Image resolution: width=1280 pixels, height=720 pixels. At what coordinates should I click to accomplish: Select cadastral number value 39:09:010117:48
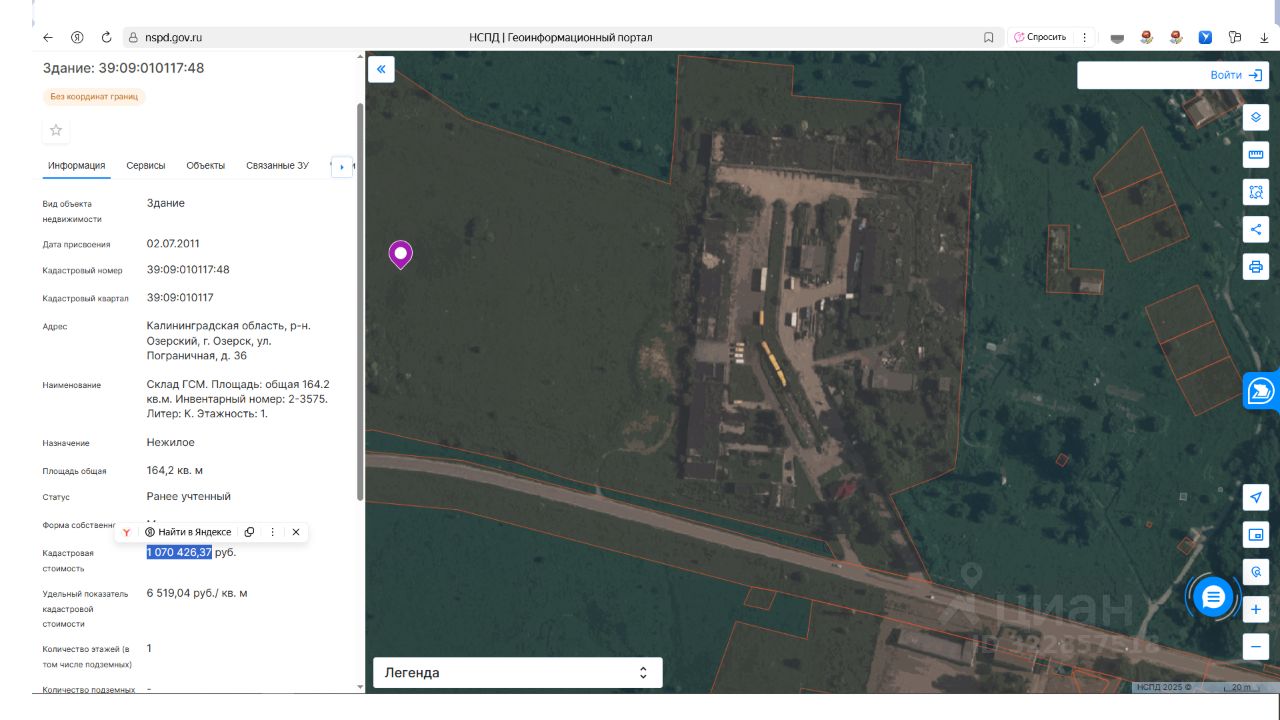pos(188,270)
